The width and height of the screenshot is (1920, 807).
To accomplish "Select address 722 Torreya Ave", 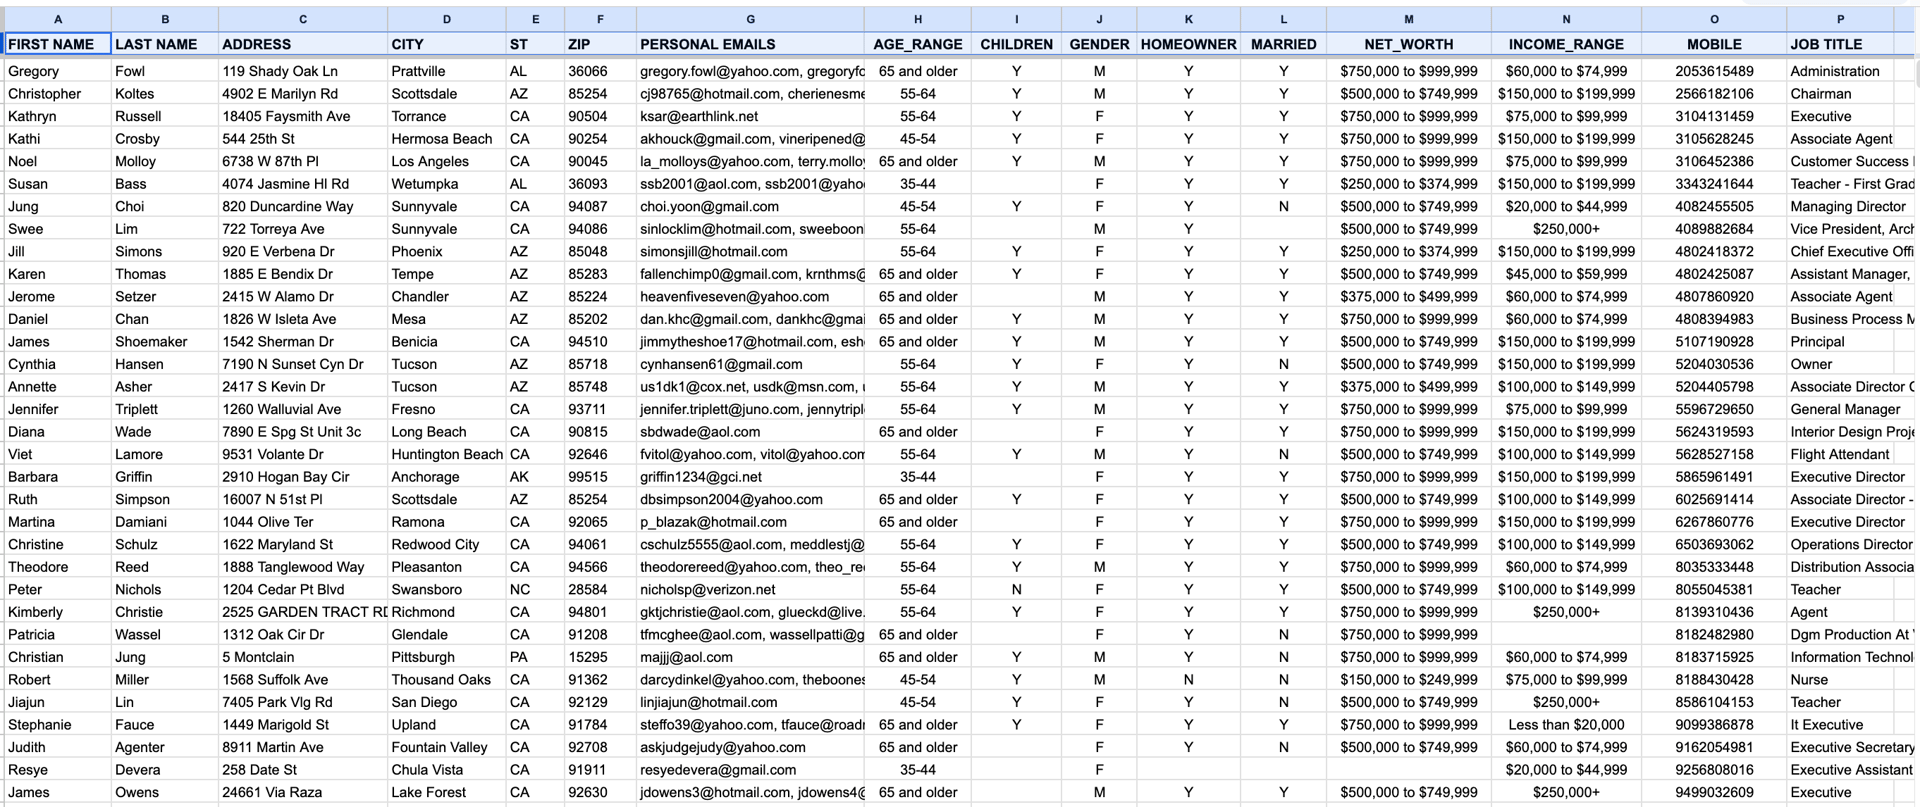I will click(x=303, y=229).
